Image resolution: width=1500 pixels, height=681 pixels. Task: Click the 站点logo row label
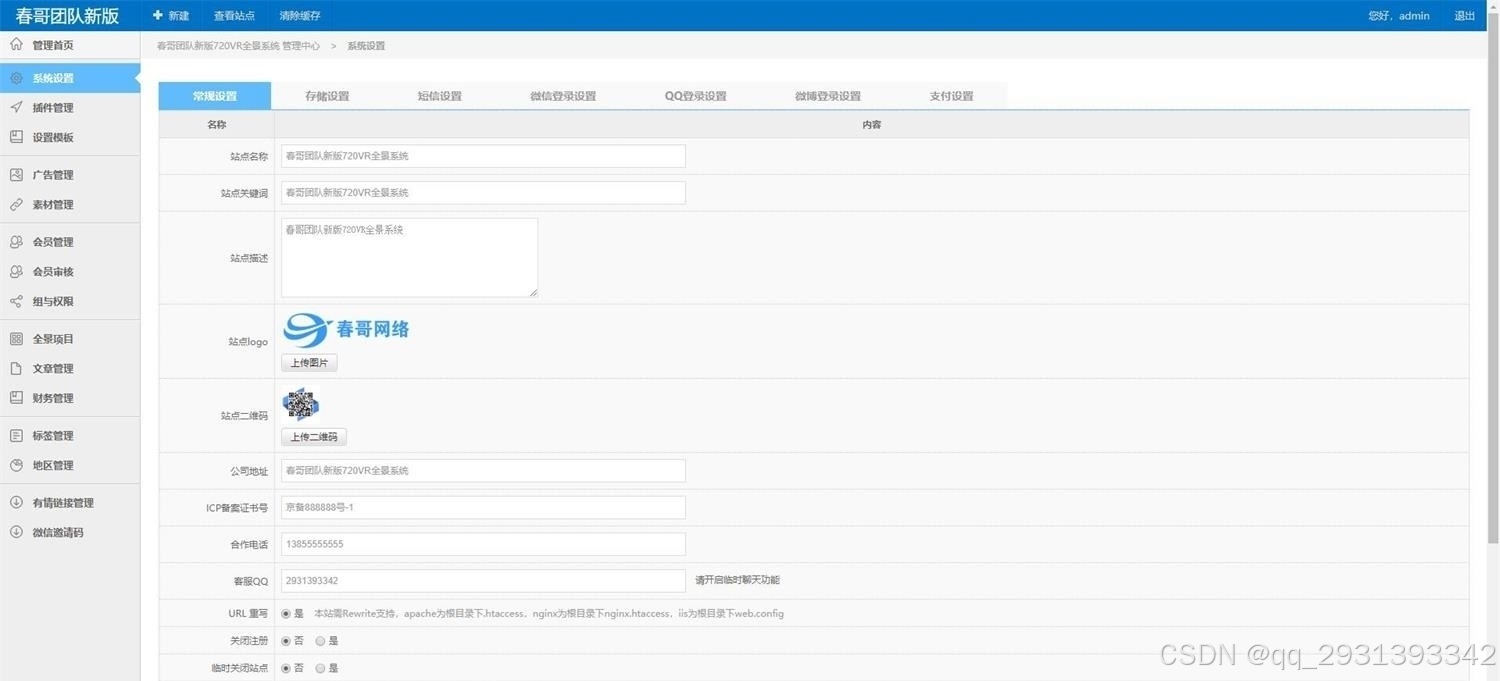point(248,342)
